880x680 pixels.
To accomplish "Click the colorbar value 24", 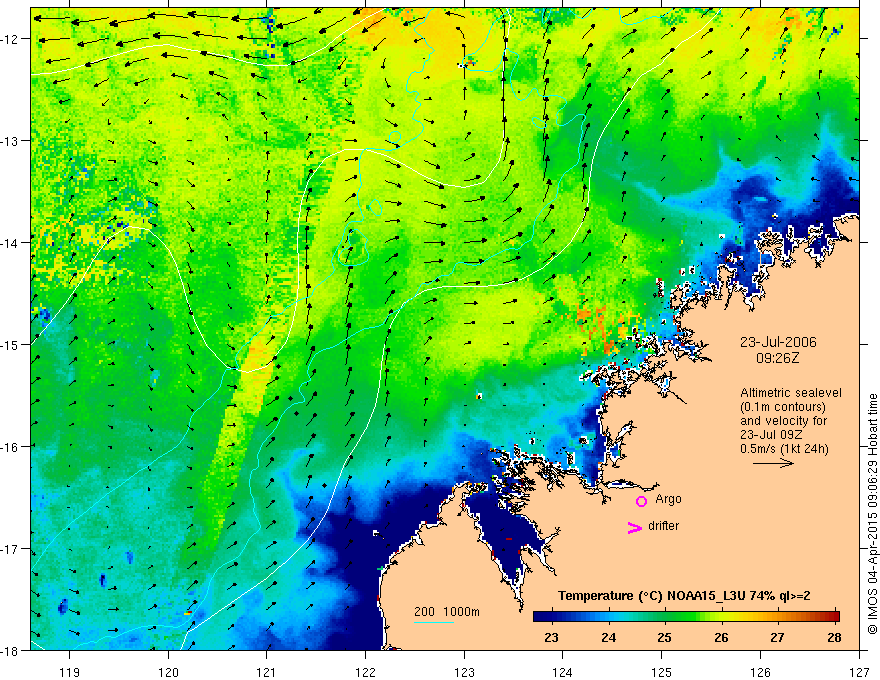I will [608, 637].
